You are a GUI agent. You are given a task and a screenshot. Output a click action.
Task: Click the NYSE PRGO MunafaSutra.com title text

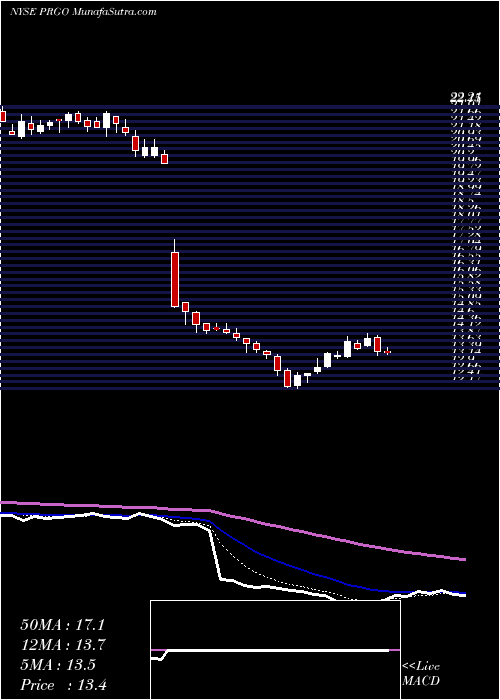(x=83, y=12)
